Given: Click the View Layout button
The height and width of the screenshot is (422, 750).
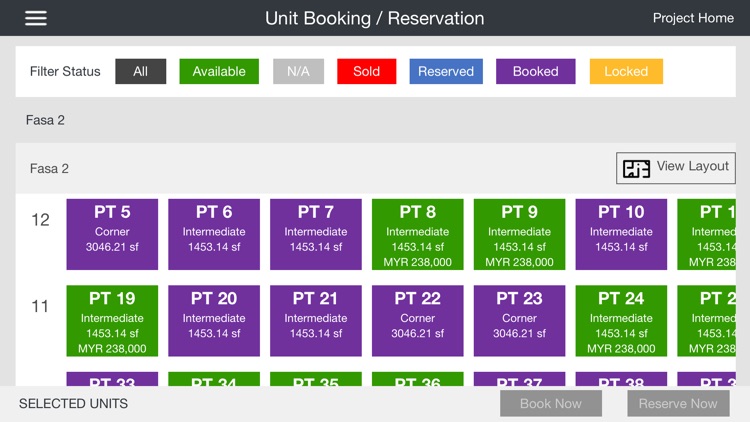Looking at the screenshot, I should 675,168.
